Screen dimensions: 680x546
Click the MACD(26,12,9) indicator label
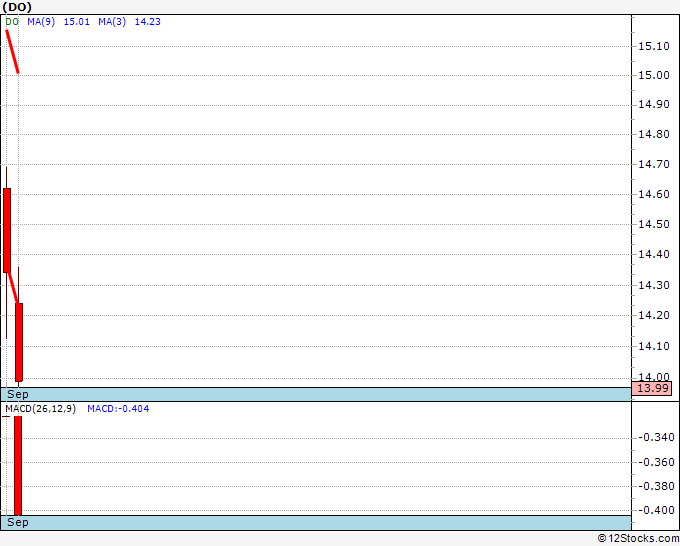click(x=41, y=409)
